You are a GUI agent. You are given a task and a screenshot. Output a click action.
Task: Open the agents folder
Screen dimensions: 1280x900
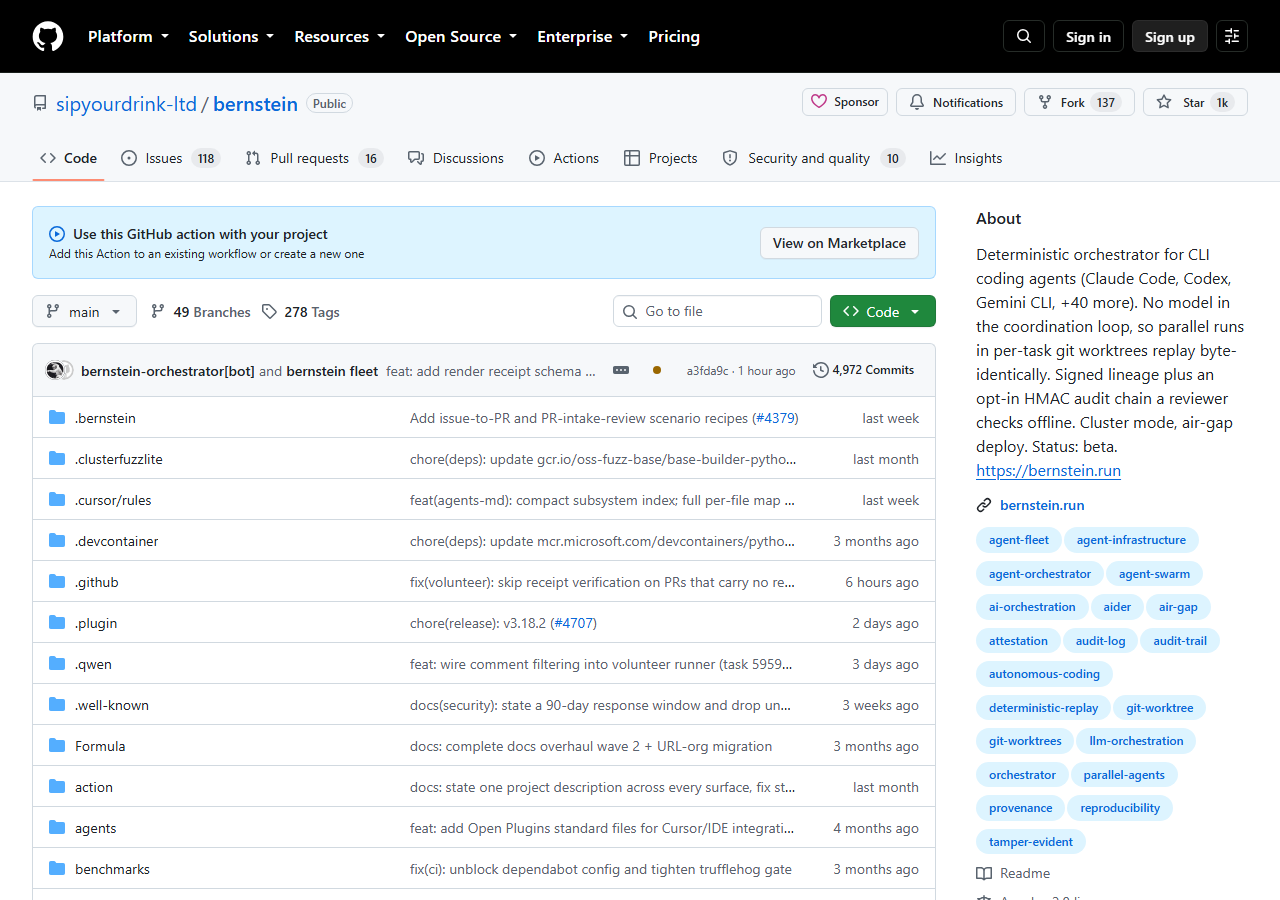[x=96, y=828]
